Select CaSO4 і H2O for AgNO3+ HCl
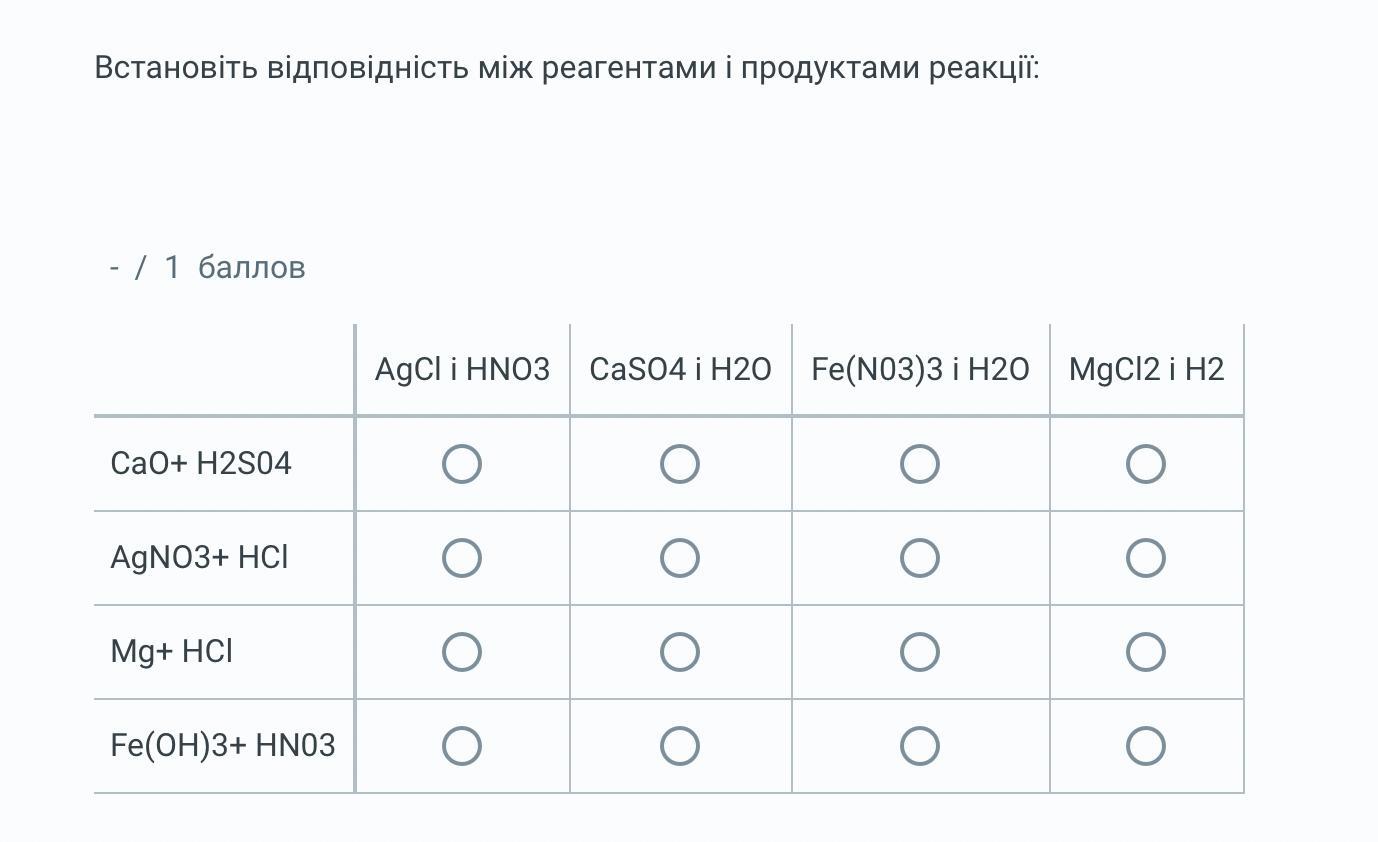 click(680, 558)
